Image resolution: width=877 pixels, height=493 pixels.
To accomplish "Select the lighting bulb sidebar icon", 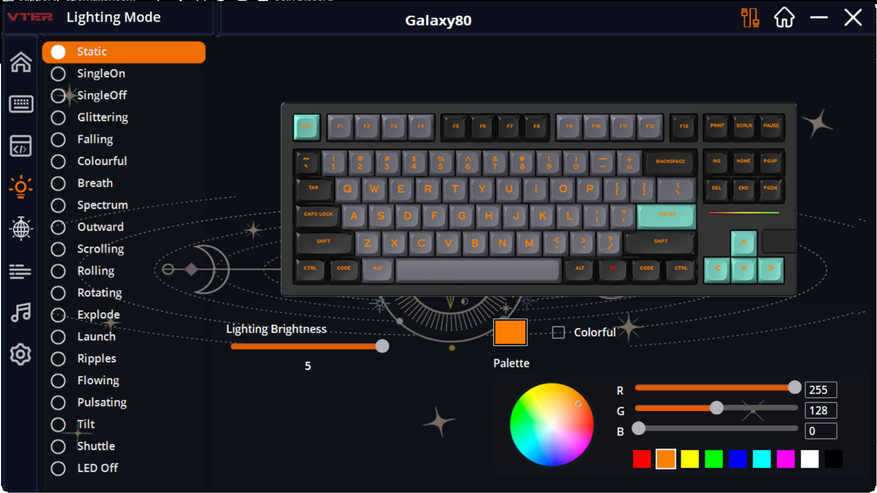I will coord(21,187).
